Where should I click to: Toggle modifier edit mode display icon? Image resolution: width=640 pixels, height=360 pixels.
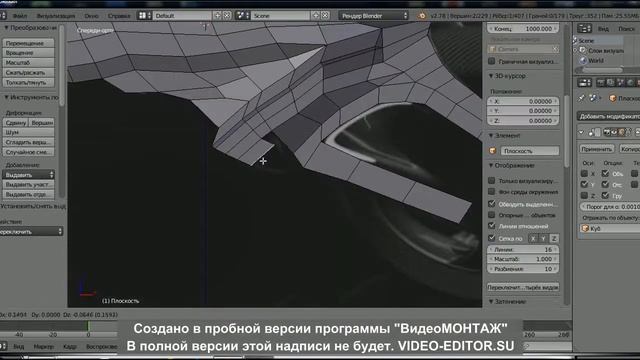622,132
